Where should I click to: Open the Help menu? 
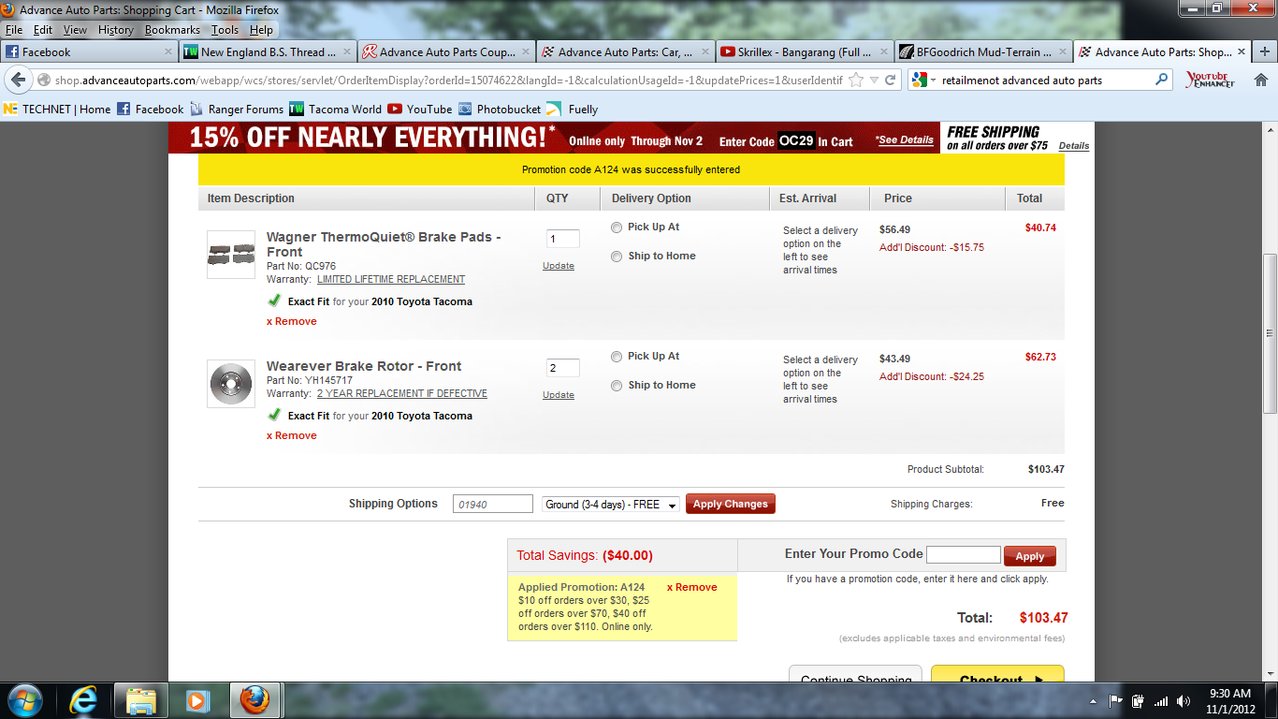[261, 30]
